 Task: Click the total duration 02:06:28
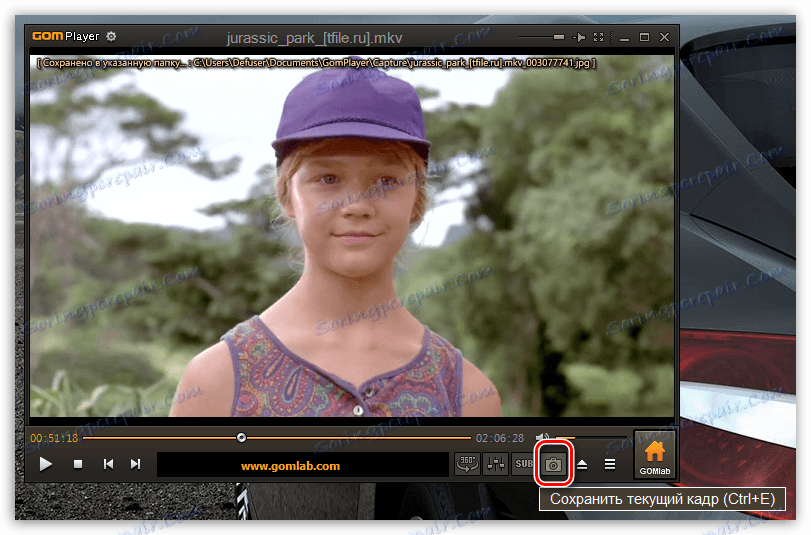click(500, 438)
